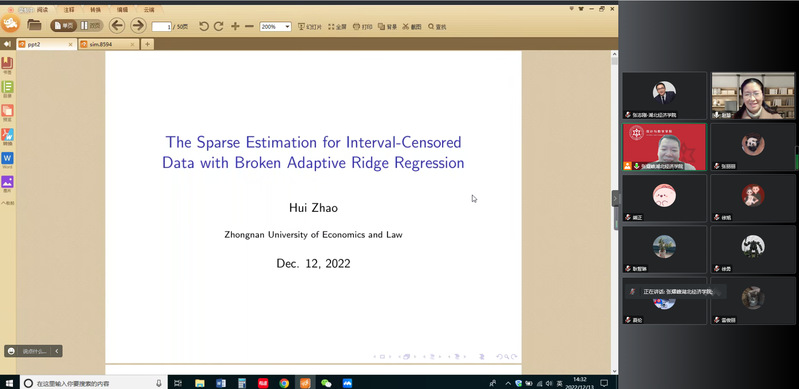Open the Word conversion sidebar icon

pyautogui.click(x=7, y=159)
